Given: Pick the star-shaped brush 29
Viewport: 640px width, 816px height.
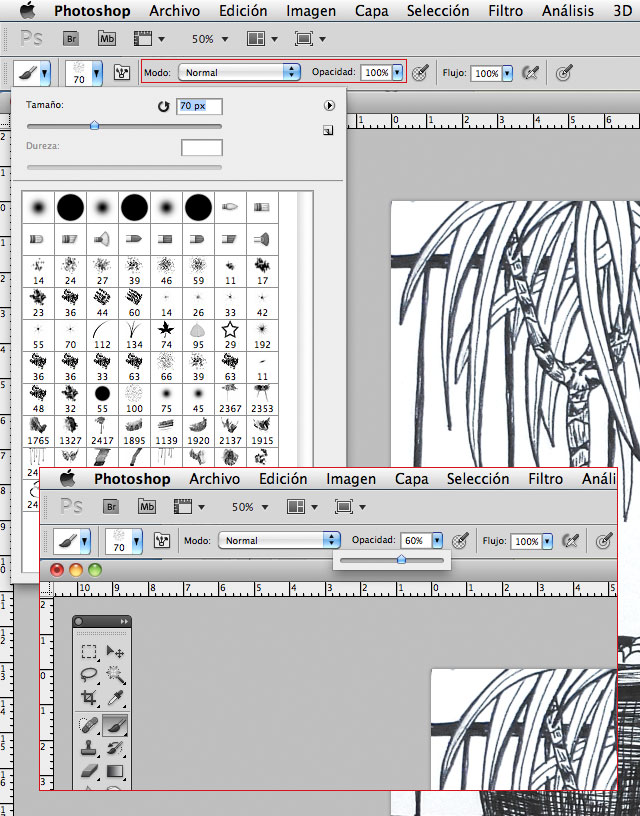Looking at the screenshot, I should coord(230,335).
